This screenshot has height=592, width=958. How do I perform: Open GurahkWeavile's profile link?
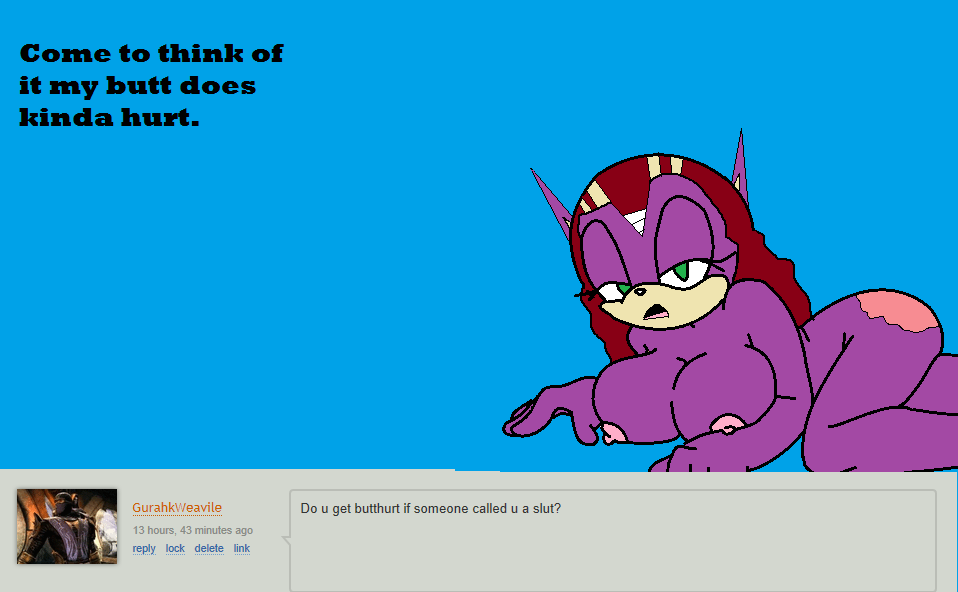click(x=177, y=508)
